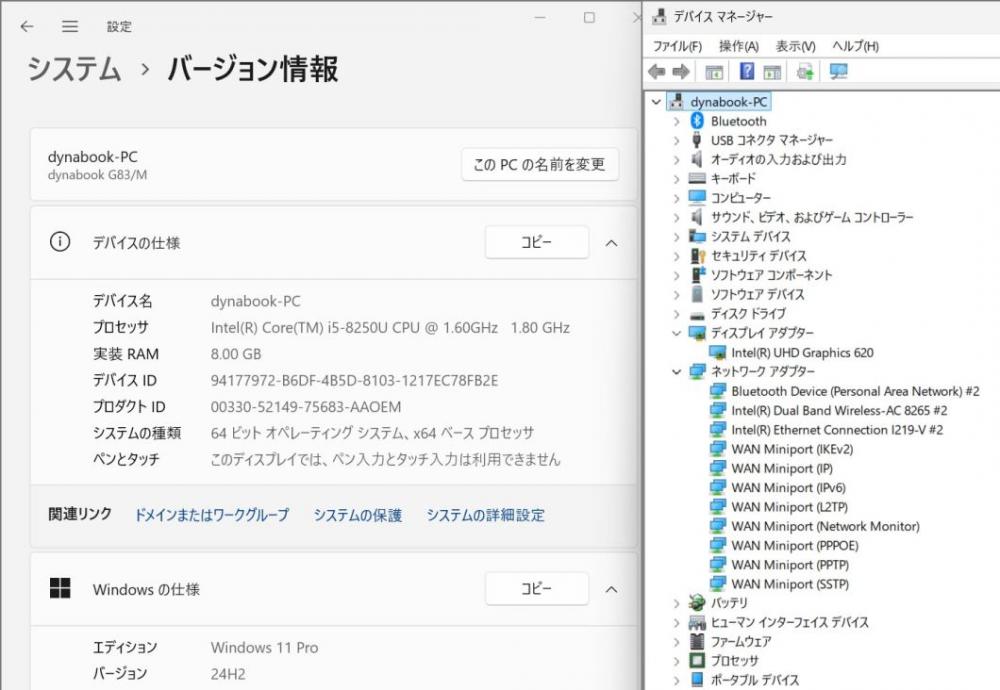Viewport: 1000px width, 690px height.
Task: Click the Intel UHD Graphics 620 device icon
Action: click(717, 353)
